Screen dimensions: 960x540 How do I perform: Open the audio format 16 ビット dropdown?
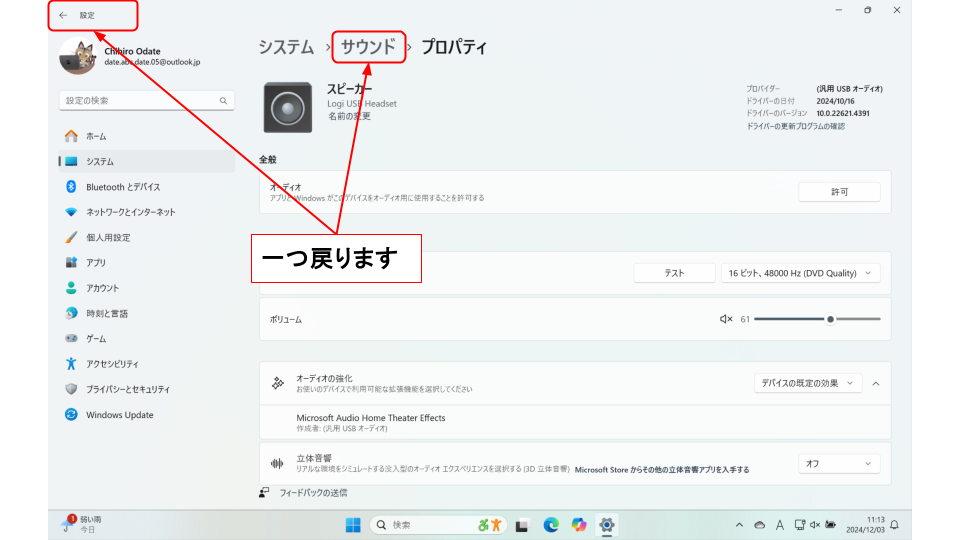tap(800, 273)
